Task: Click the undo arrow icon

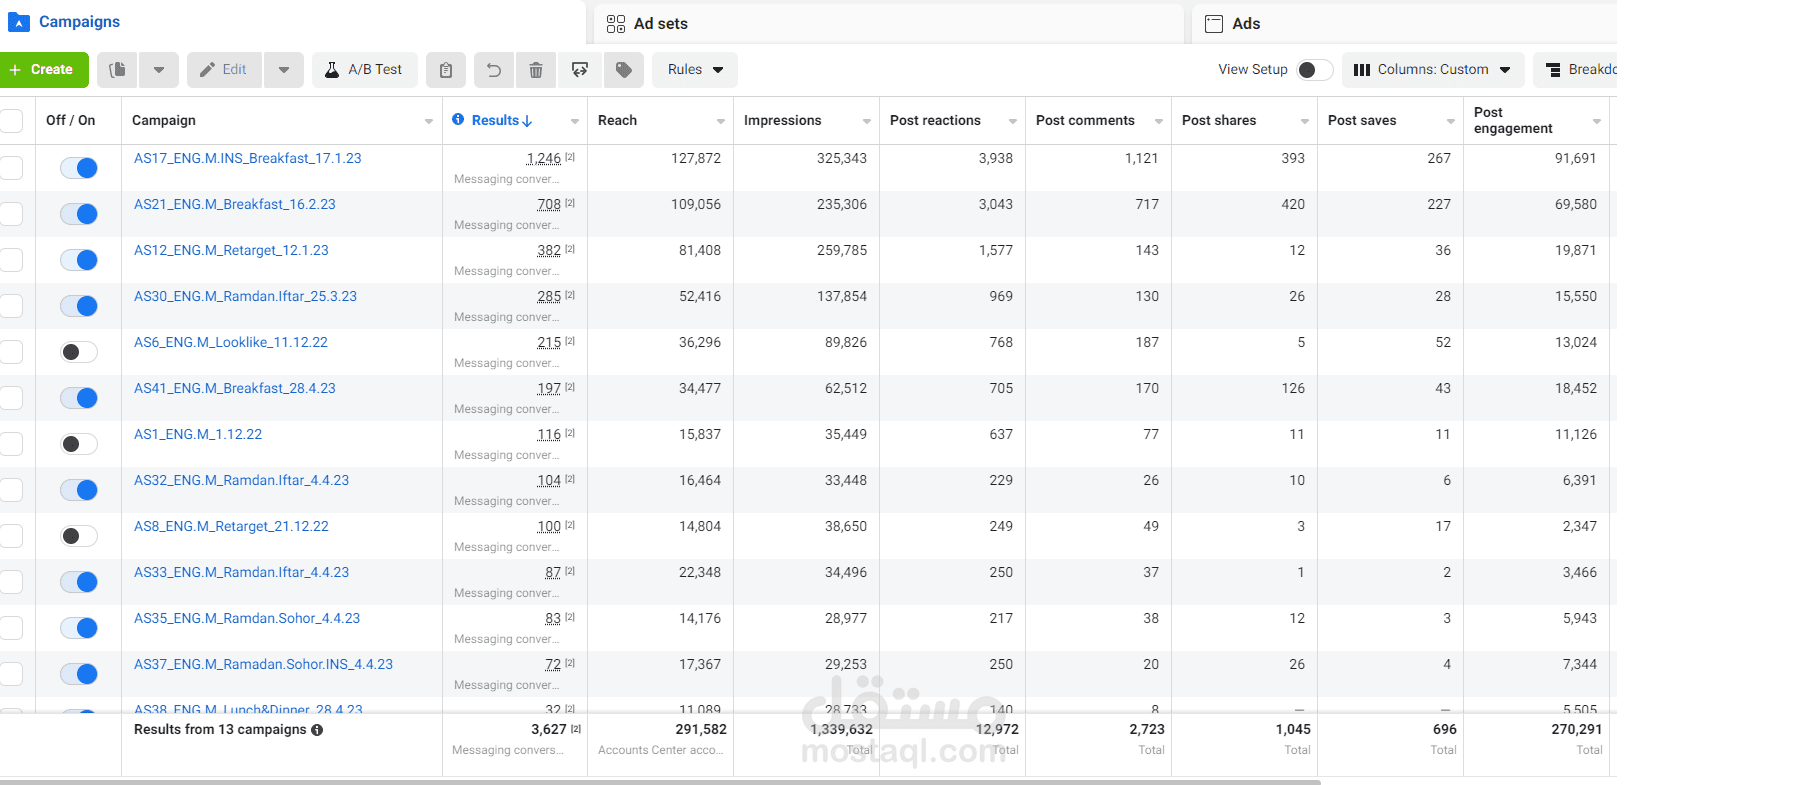Action: click(494, 70)
